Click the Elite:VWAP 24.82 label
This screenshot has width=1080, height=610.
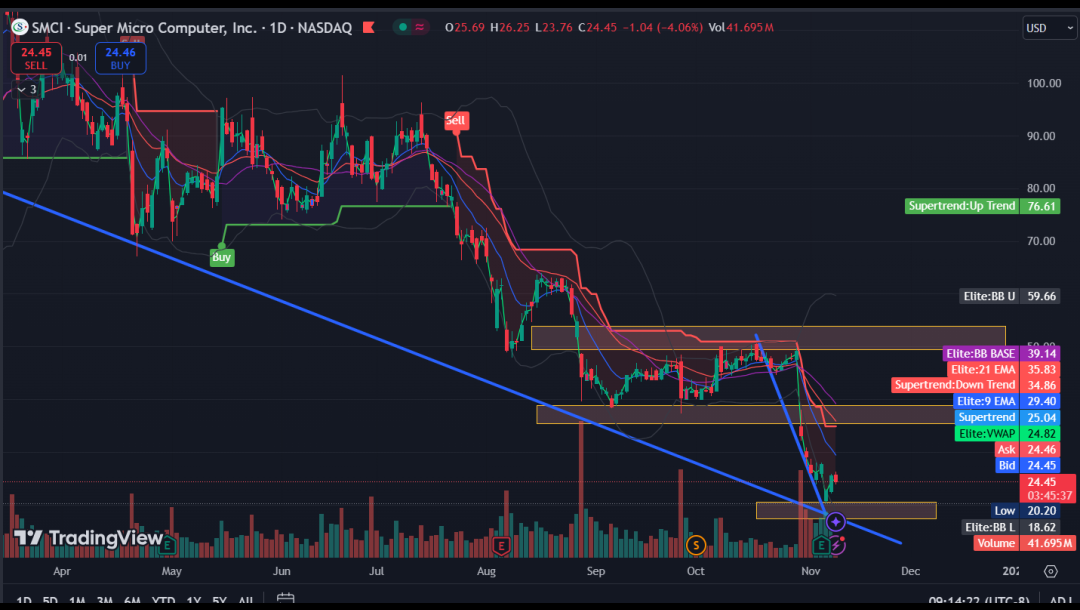click(1007, 433)
